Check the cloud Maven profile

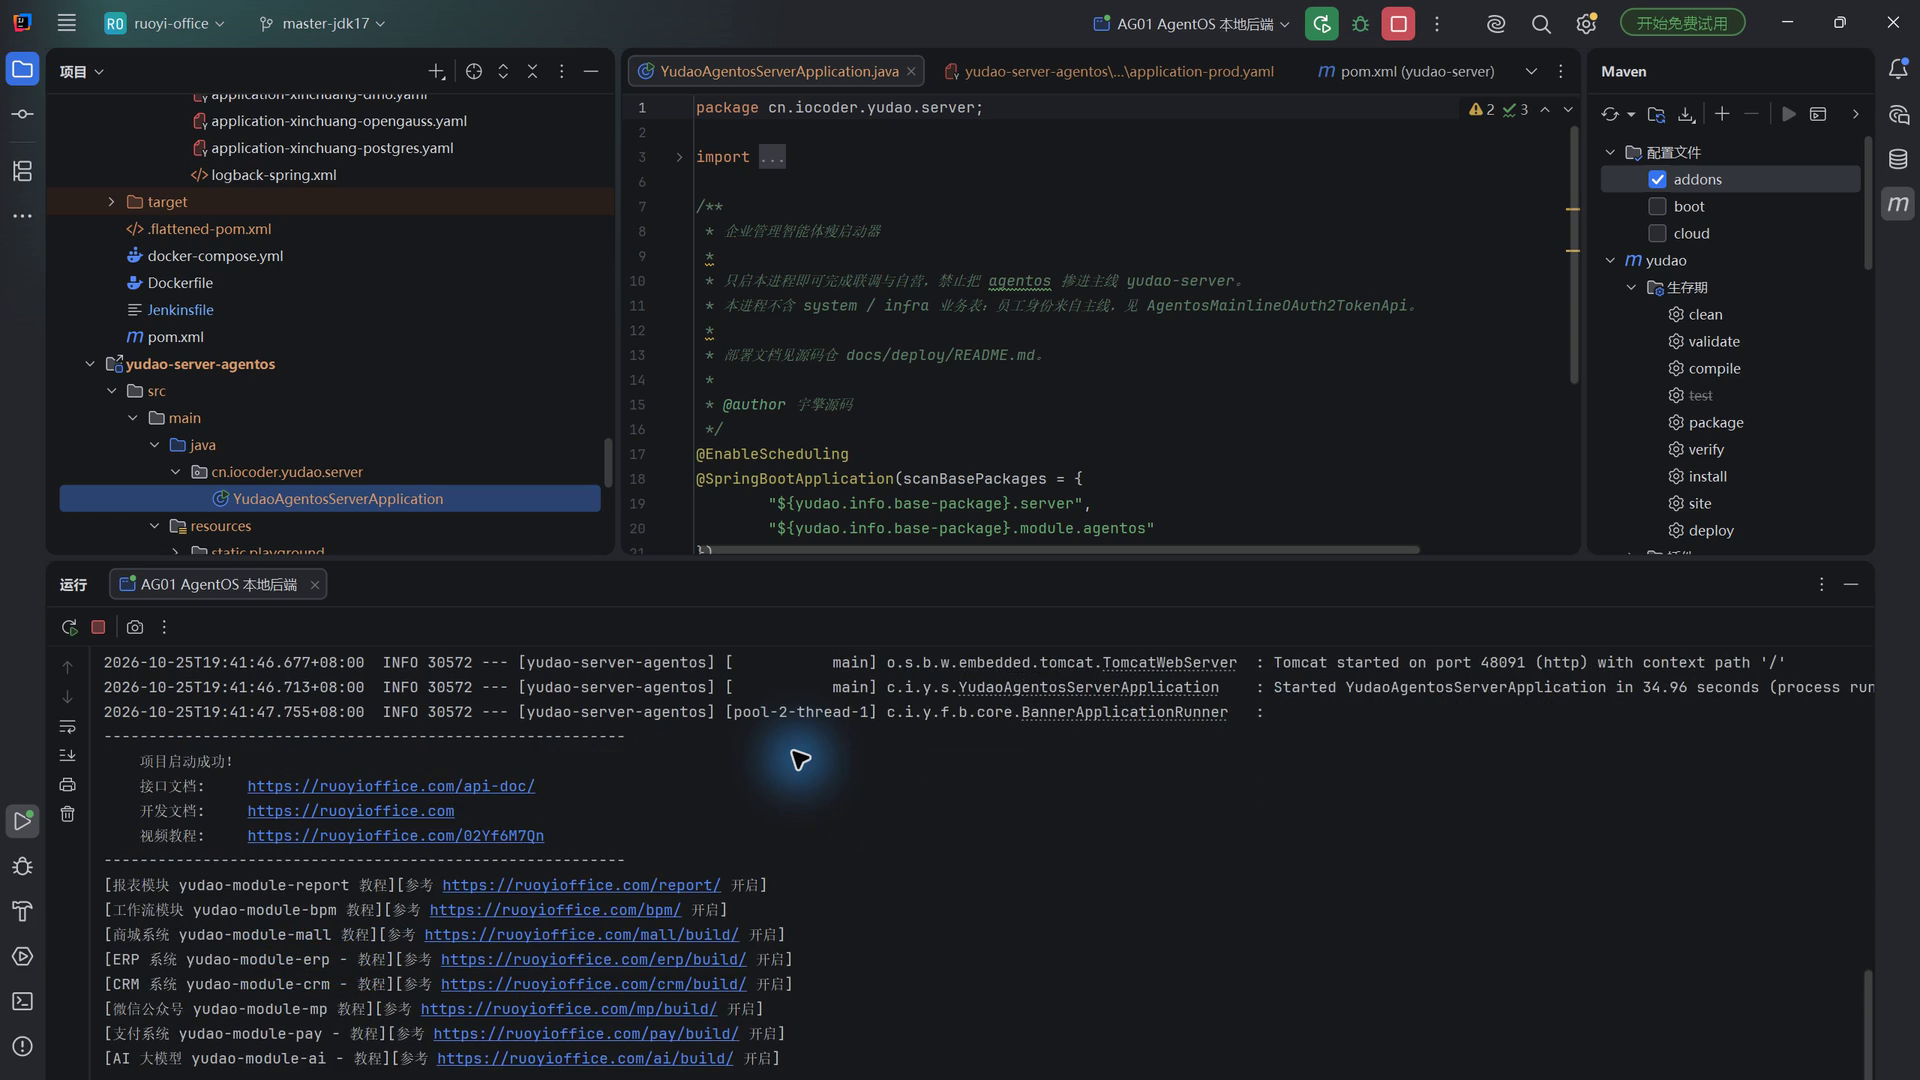point(1657,234)
